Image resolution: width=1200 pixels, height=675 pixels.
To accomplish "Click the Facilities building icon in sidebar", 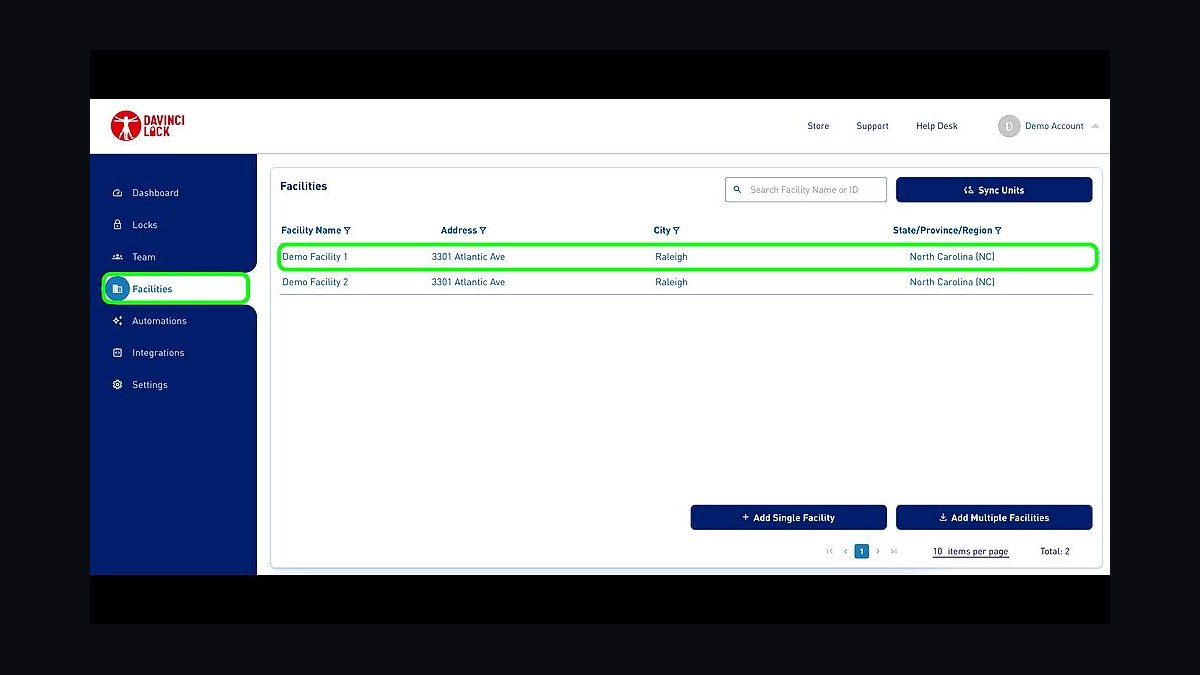I will (x=117, y=289).
